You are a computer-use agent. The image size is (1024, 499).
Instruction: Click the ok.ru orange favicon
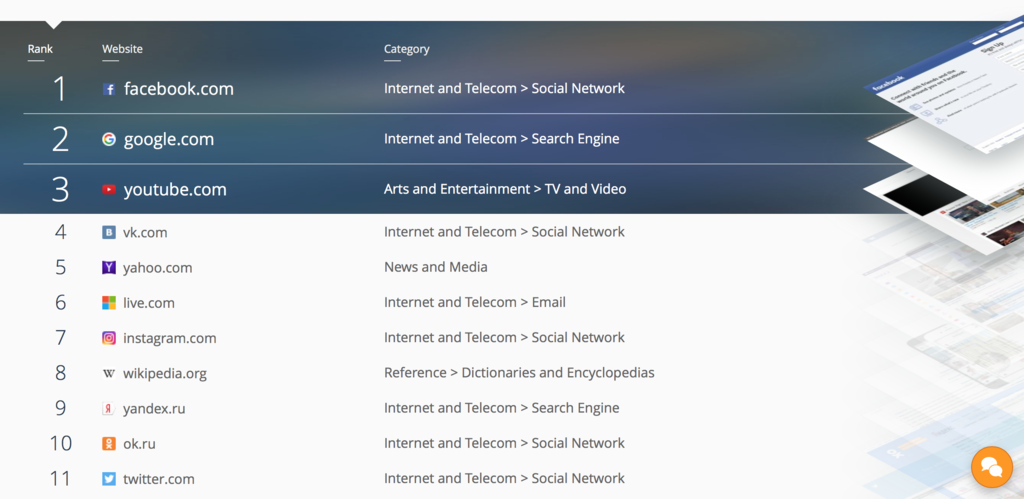(x=109, y=444)
